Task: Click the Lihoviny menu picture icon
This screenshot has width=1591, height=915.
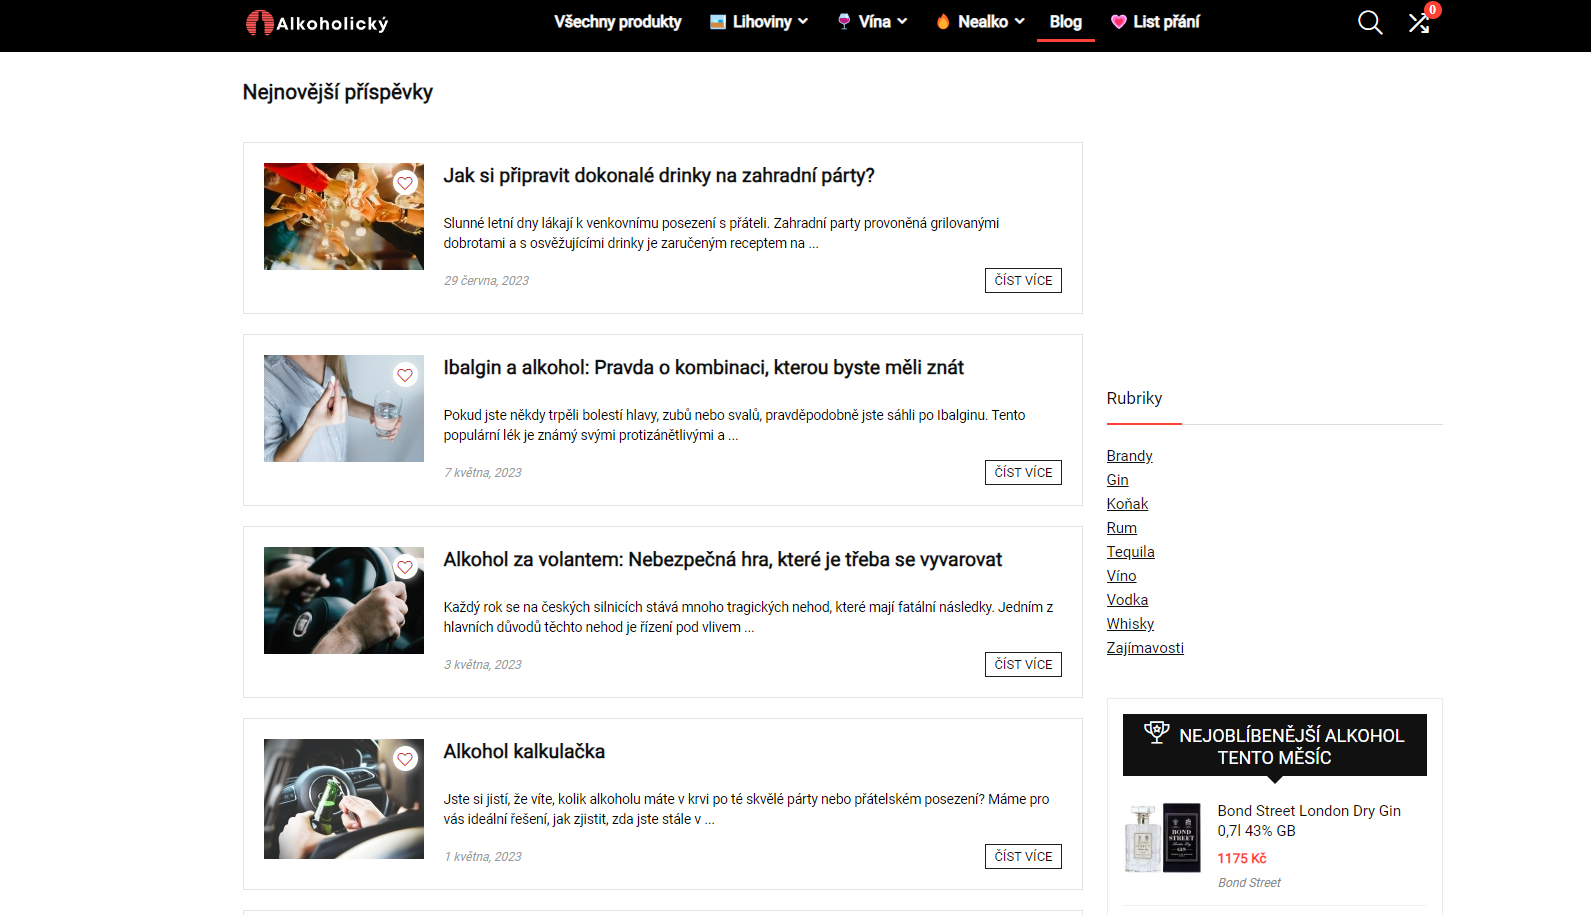Action: click(x=718, y=22)
